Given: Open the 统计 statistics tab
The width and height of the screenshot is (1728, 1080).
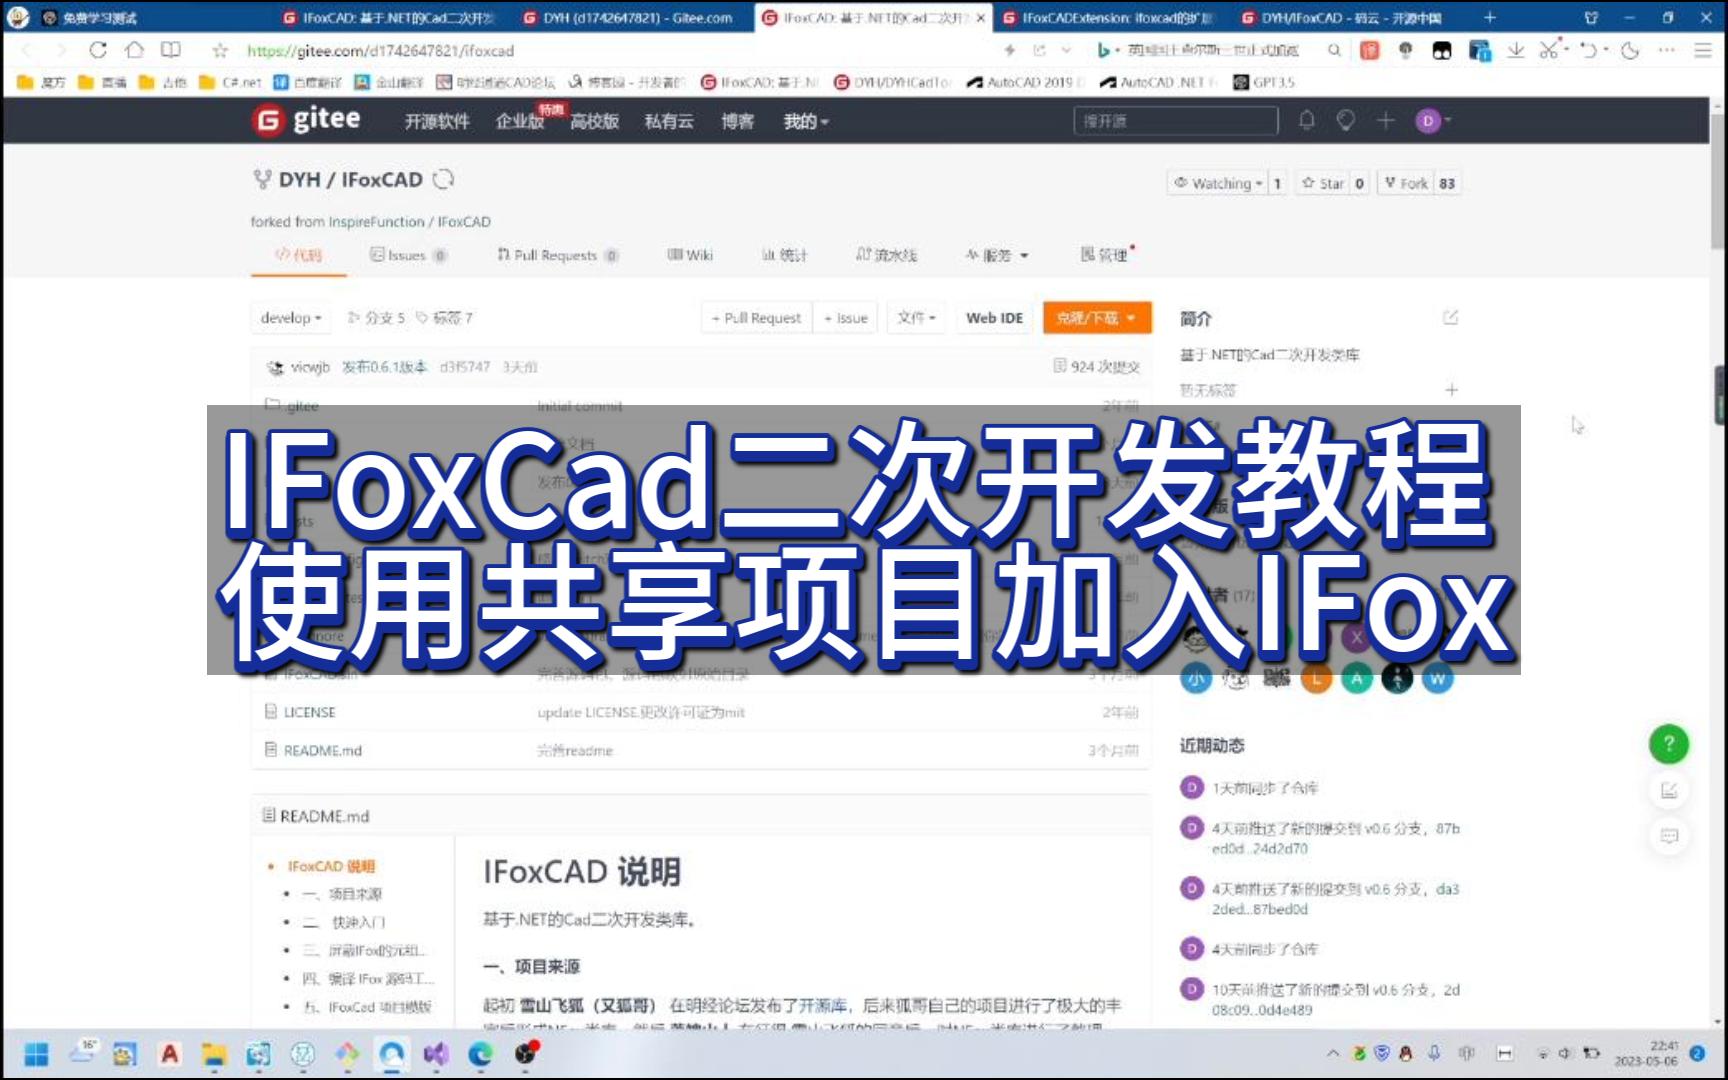Looking at the screenshot, I should pos(784,255).
